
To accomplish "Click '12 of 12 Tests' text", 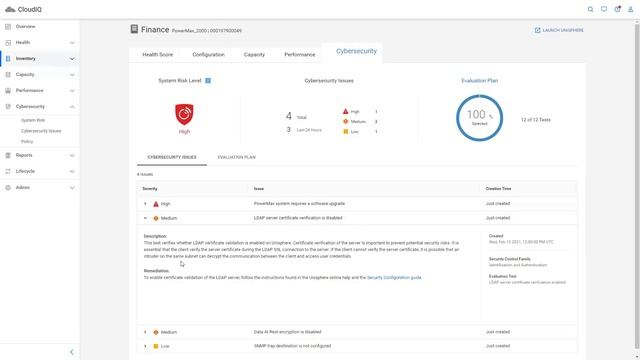I will [x=536, y=120].
